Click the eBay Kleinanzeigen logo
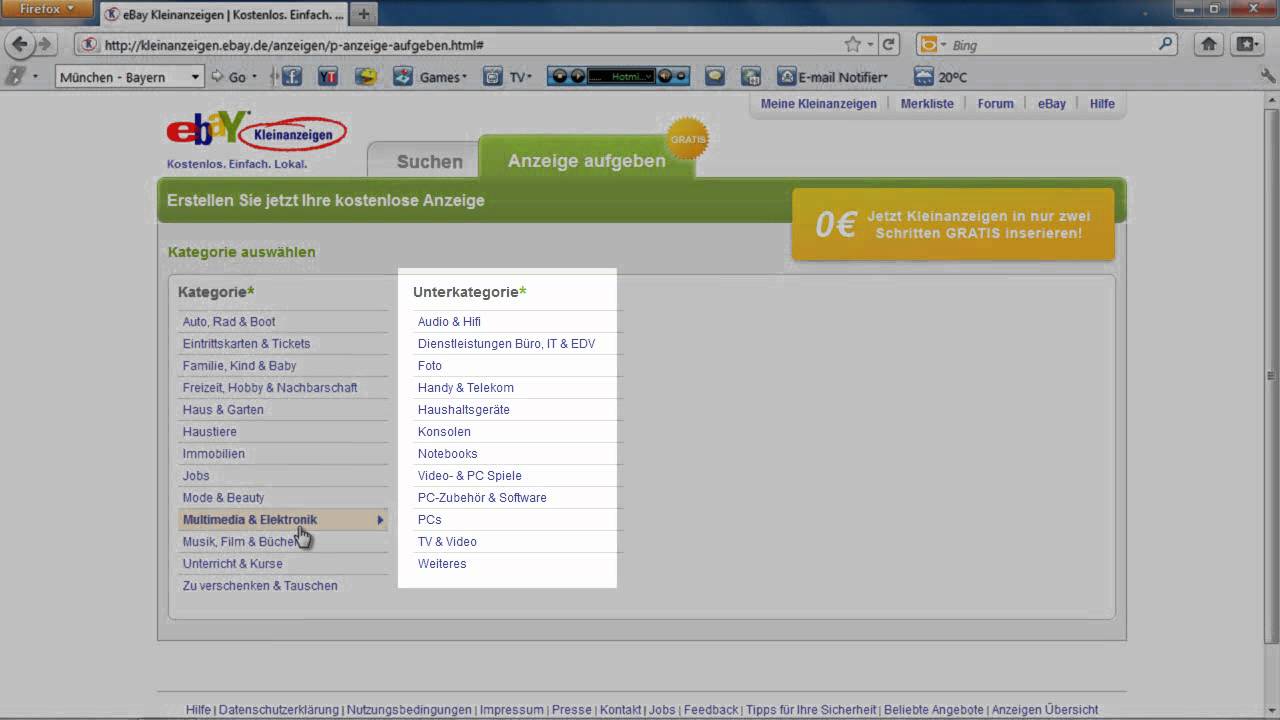The image size is (1280, 720). 256,132
